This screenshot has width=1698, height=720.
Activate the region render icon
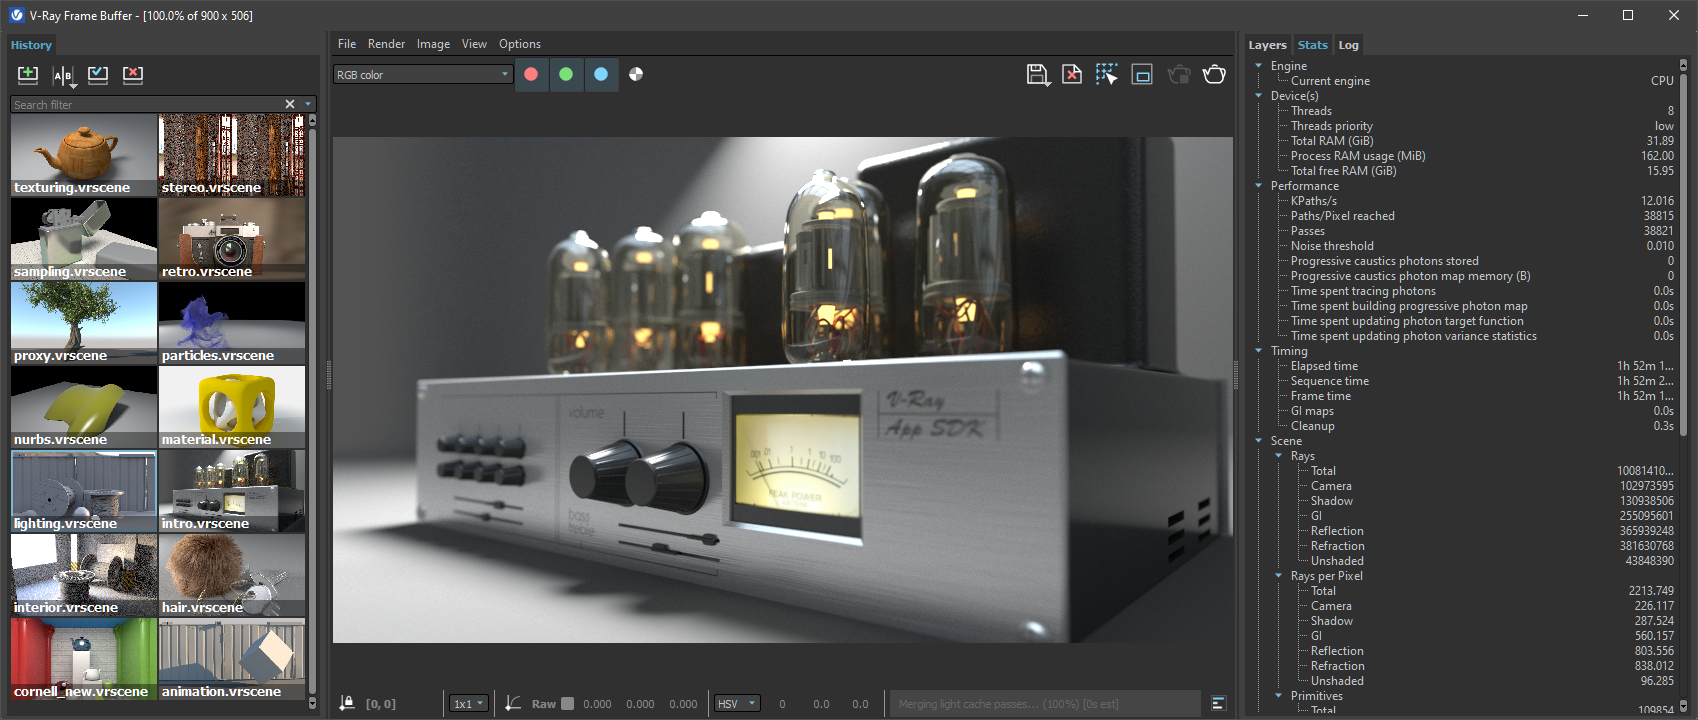pyautogui.click(x=1106, y=75)
